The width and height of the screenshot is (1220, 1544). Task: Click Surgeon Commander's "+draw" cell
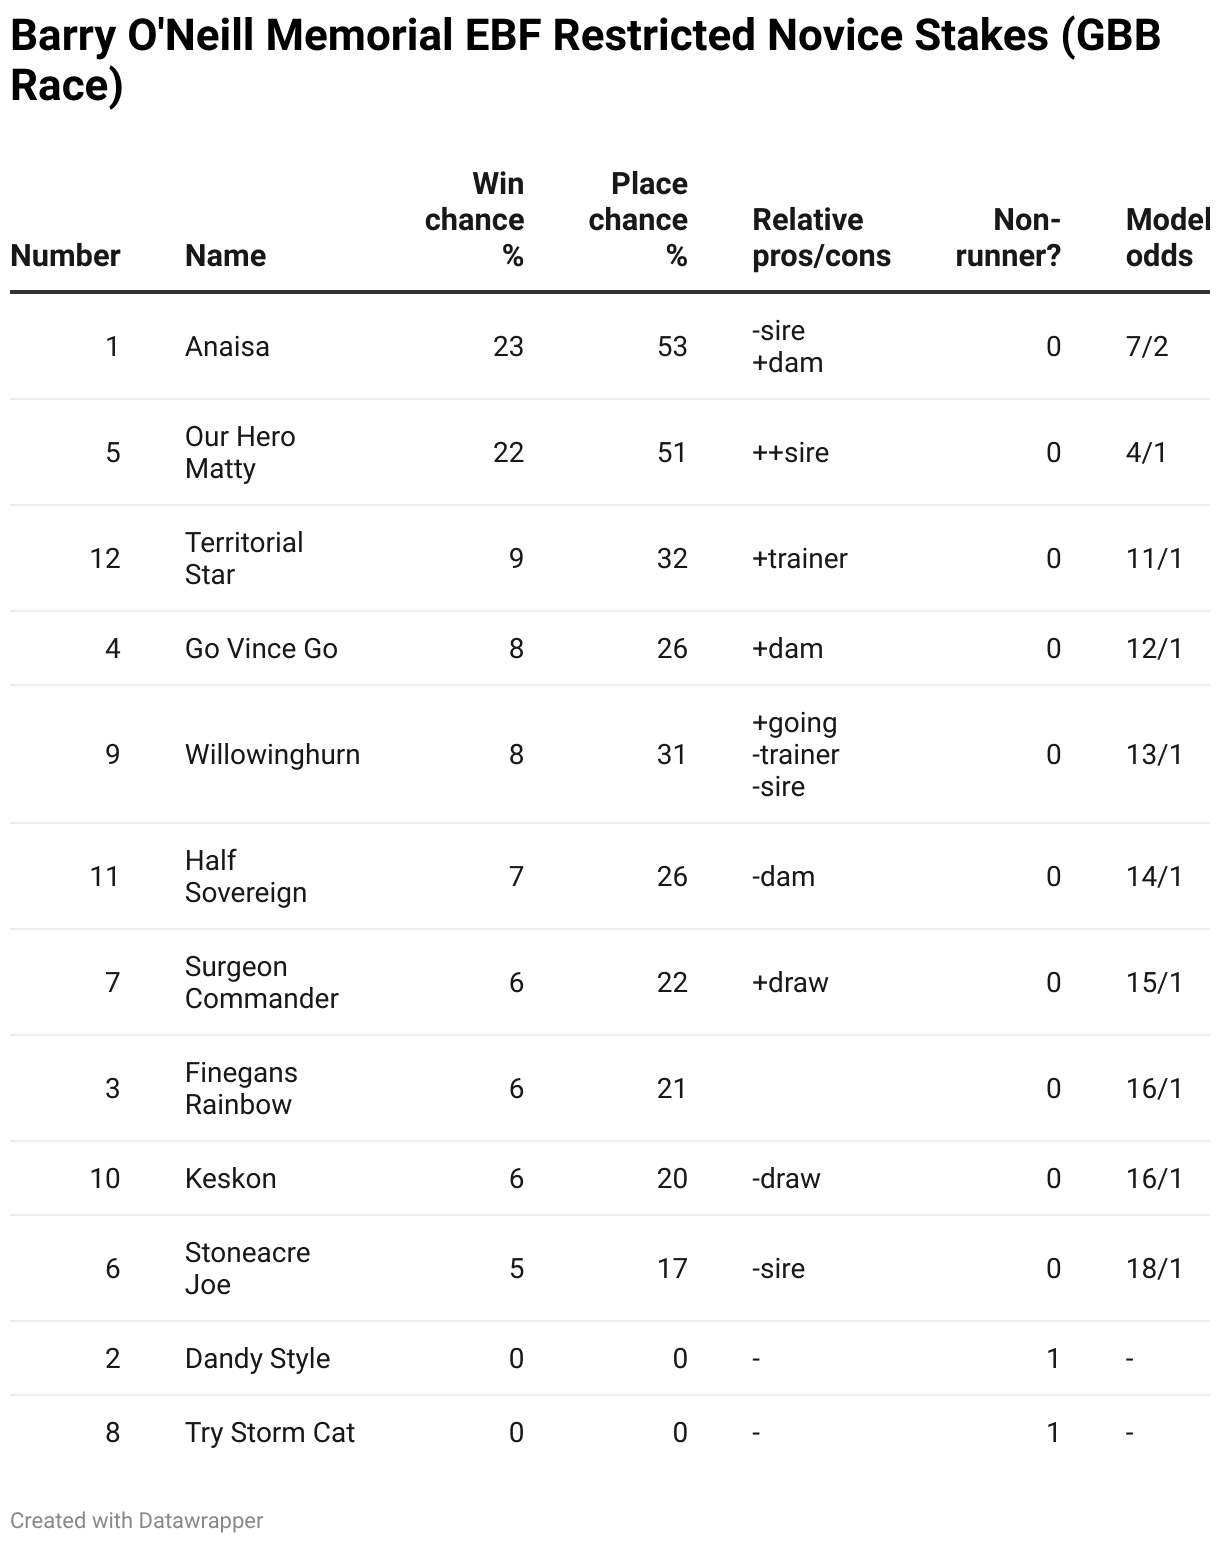pos(790,982)
